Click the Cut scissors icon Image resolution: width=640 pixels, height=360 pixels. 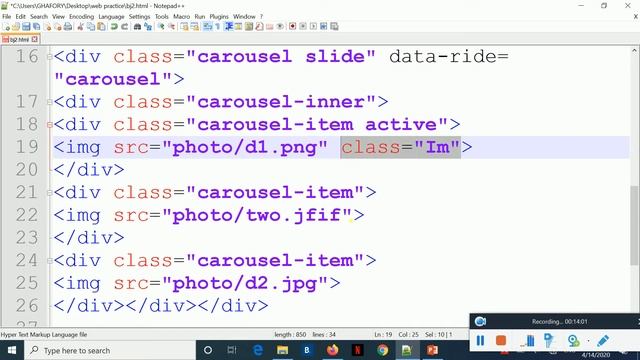80,27
